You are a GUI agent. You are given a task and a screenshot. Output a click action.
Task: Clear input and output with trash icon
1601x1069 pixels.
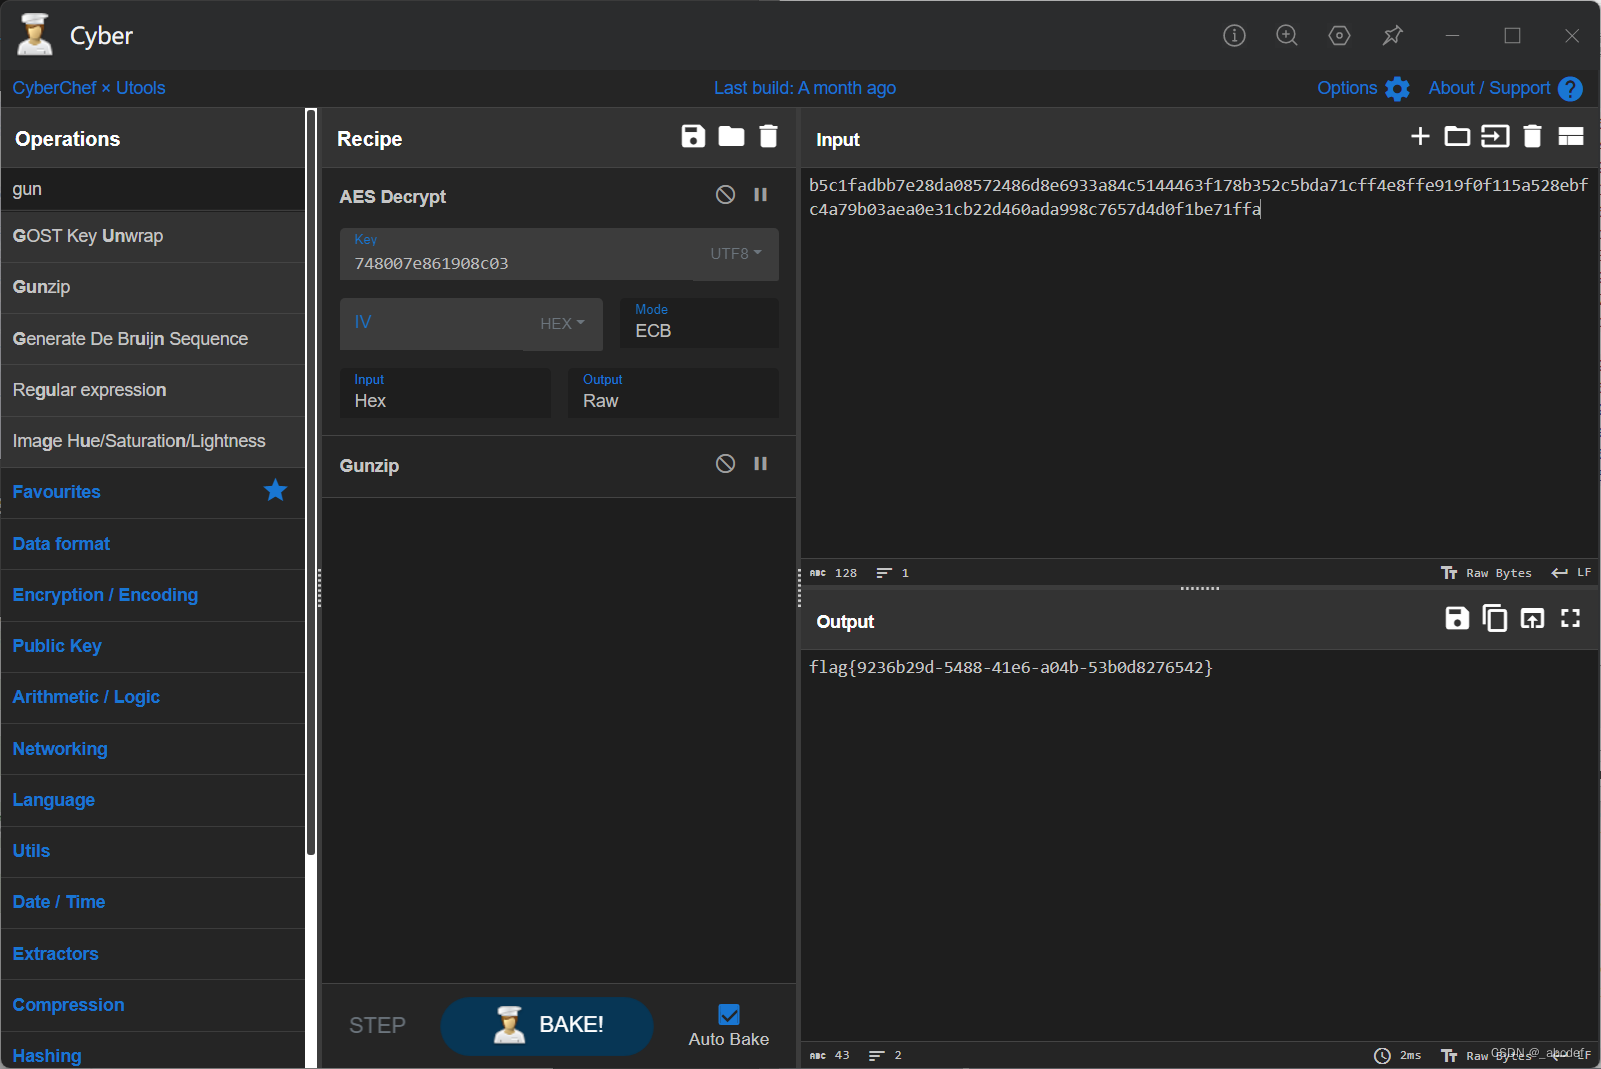[1532, 136]
